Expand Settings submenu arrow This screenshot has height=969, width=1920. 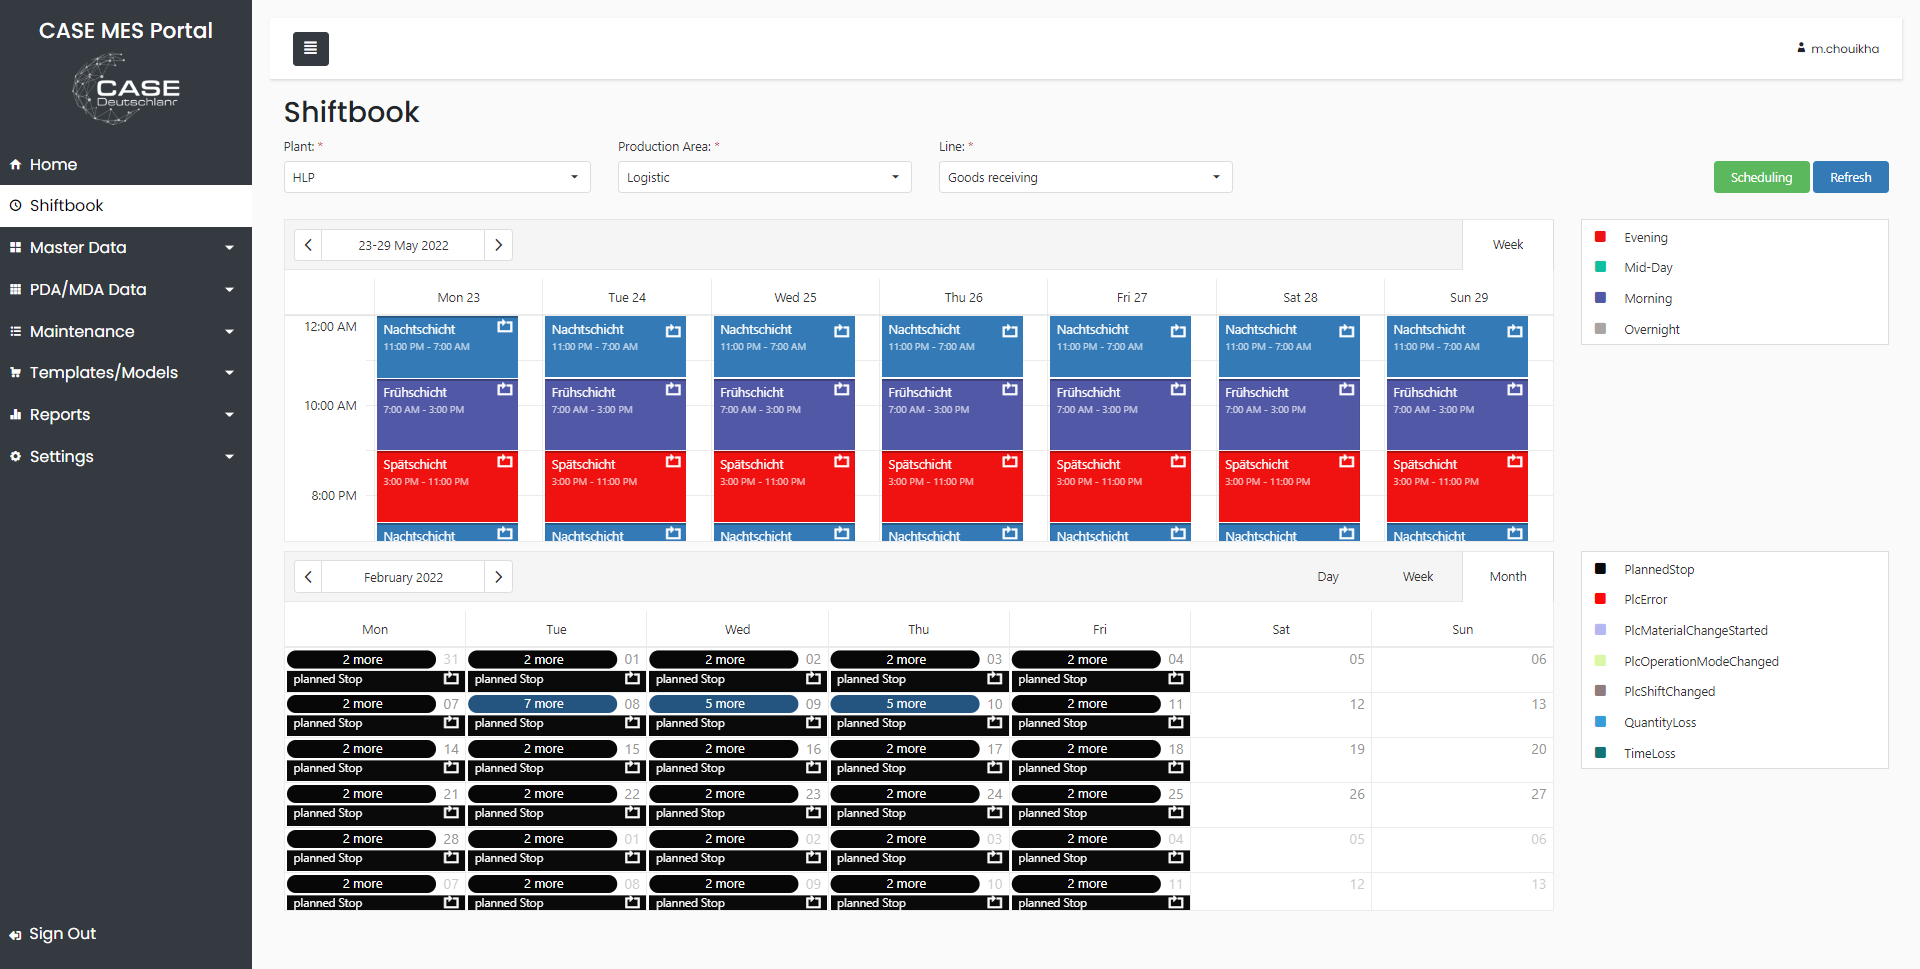click(x=230, y=456)
